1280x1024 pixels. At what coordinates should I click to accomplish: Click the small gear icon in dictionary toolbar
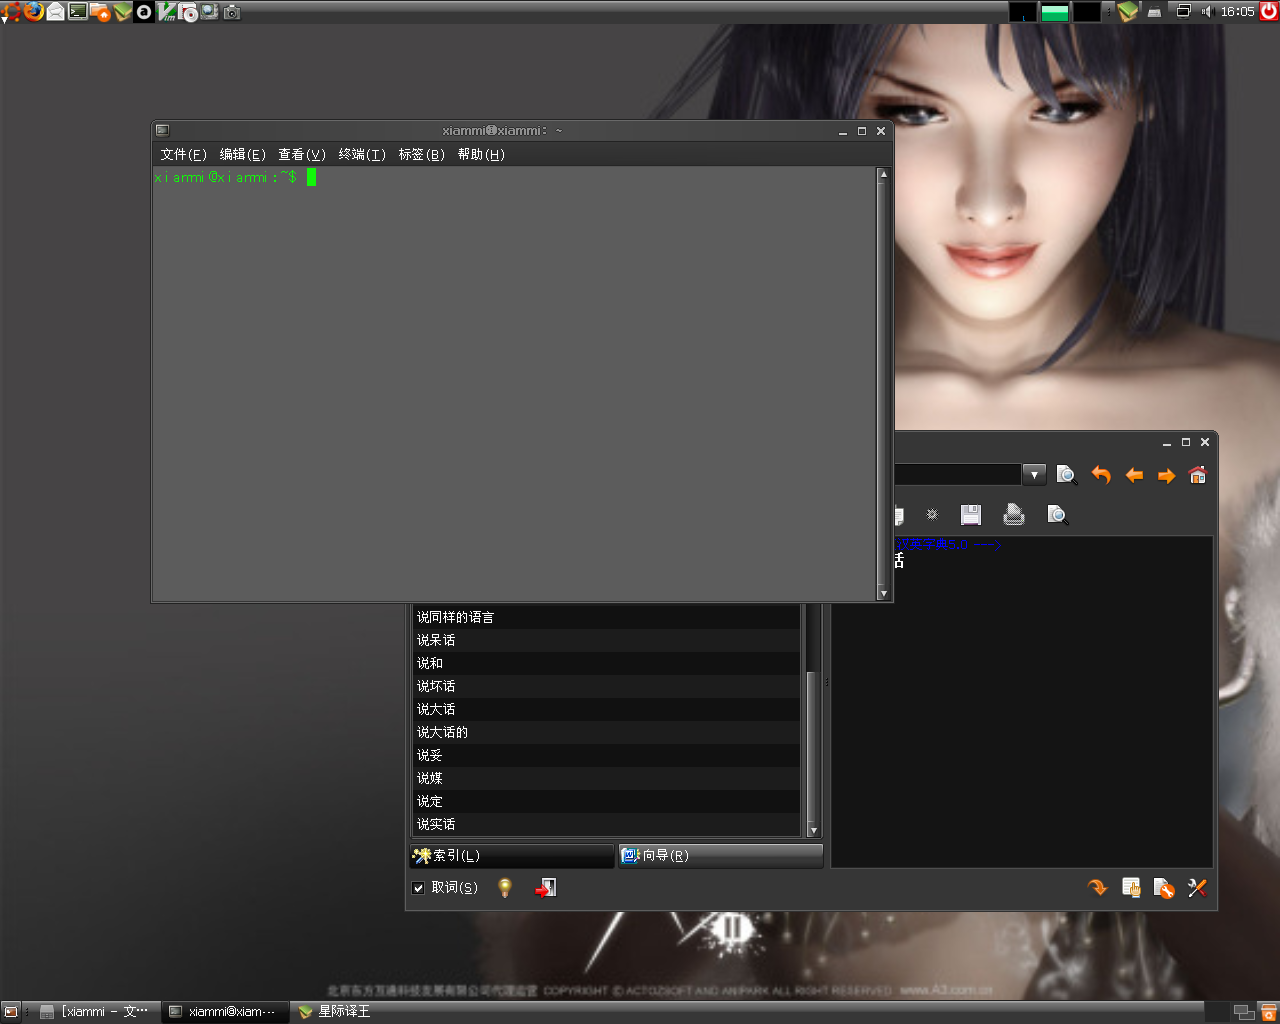click(932, 514)
